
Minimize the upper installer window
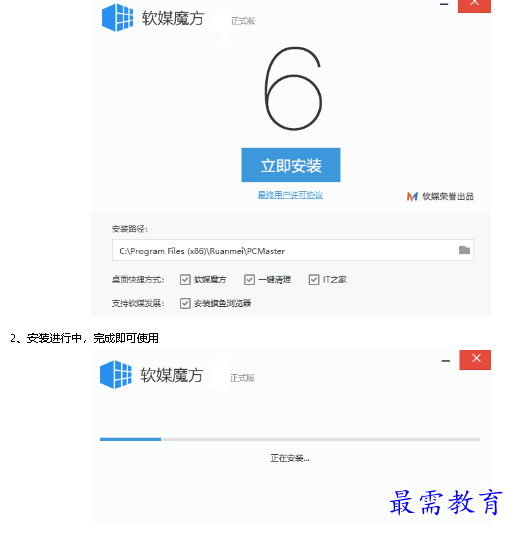coord(444,4)
